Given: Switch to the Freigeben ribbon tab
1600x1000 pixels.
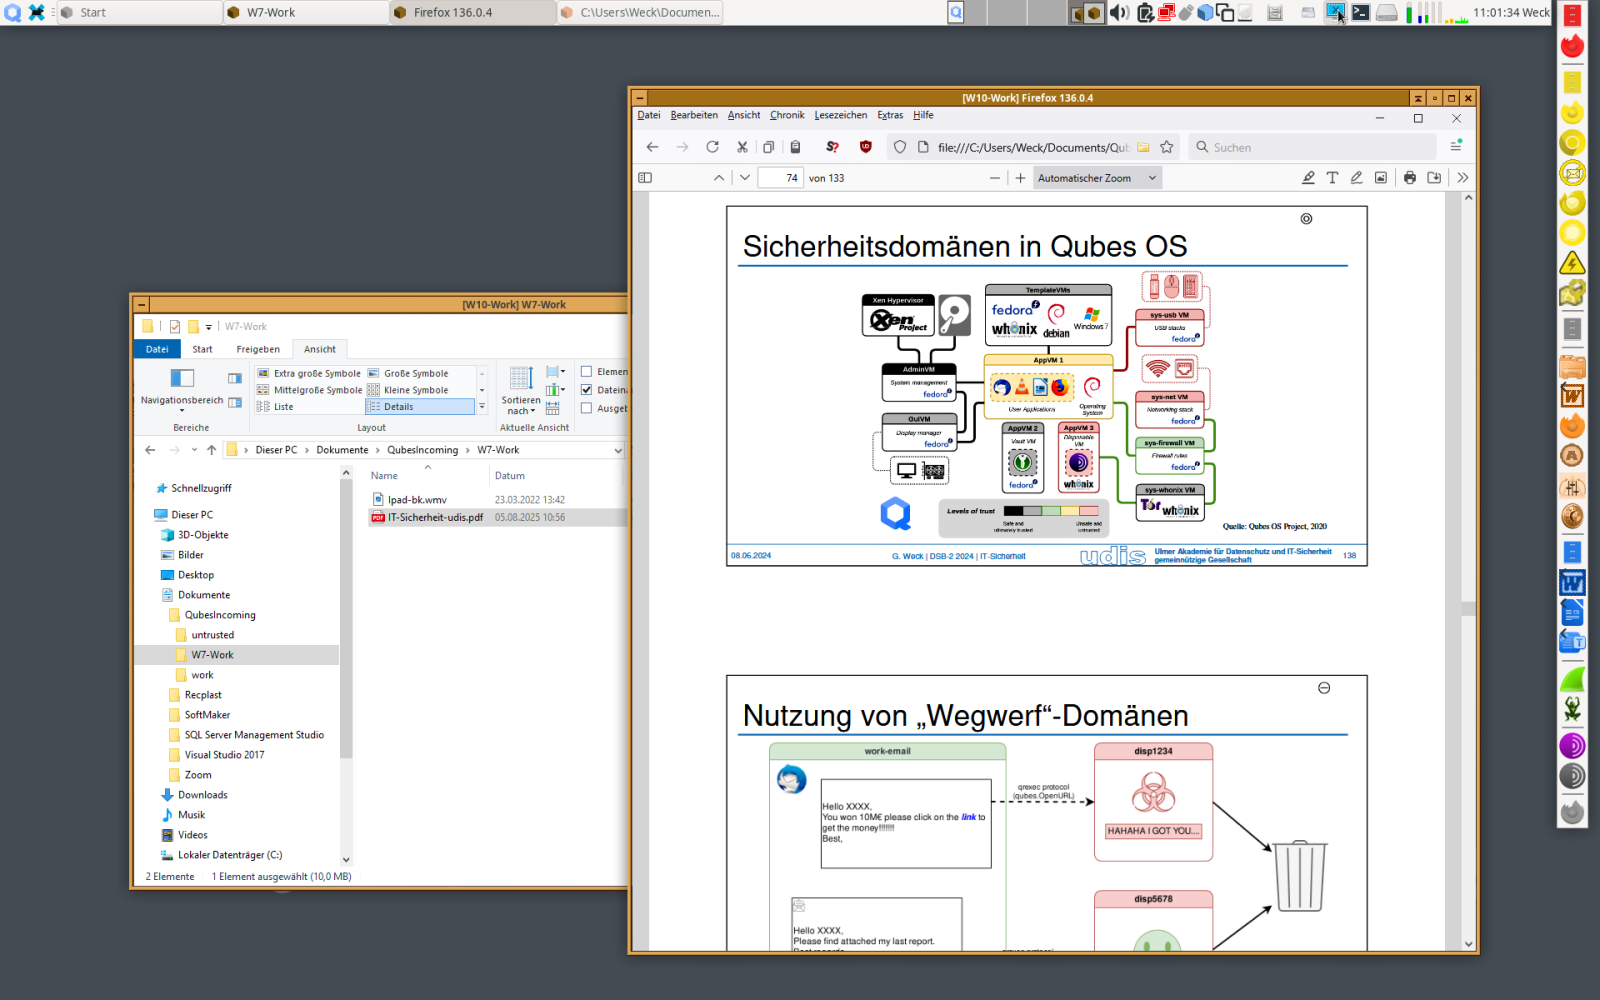Looking at the screenshot, I should [258, 349].
